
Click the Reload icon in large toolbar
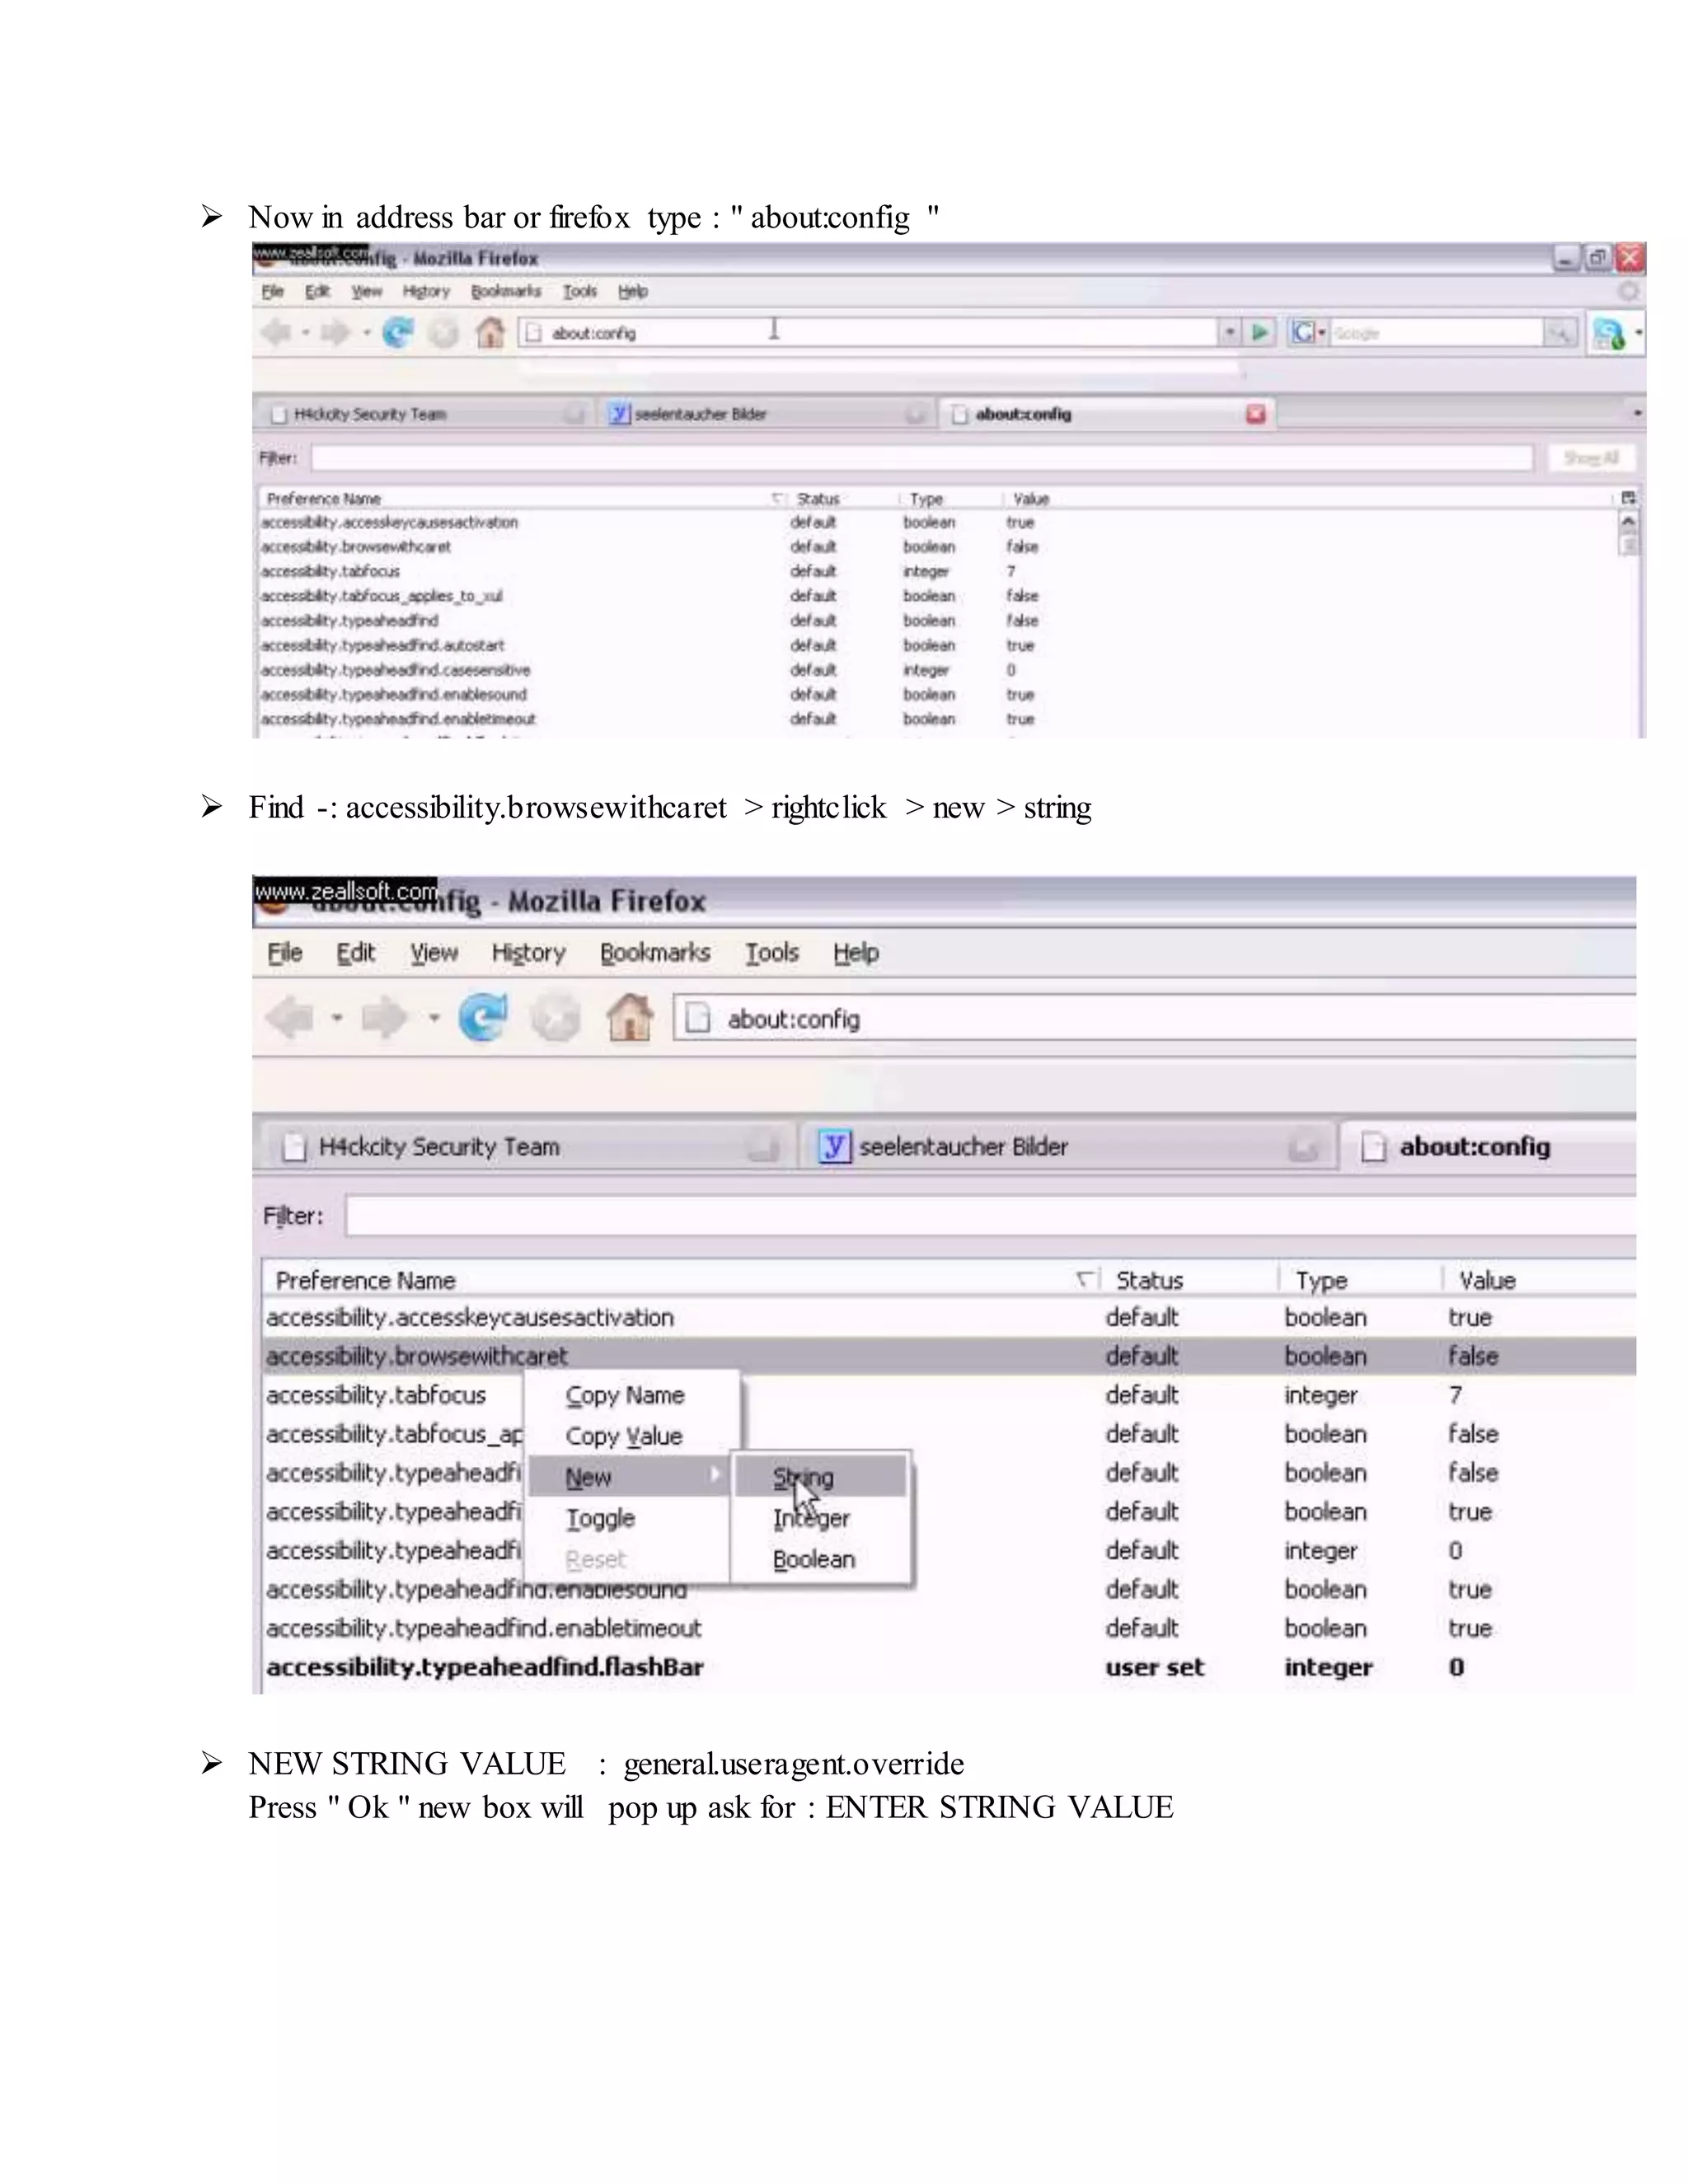483,1019
